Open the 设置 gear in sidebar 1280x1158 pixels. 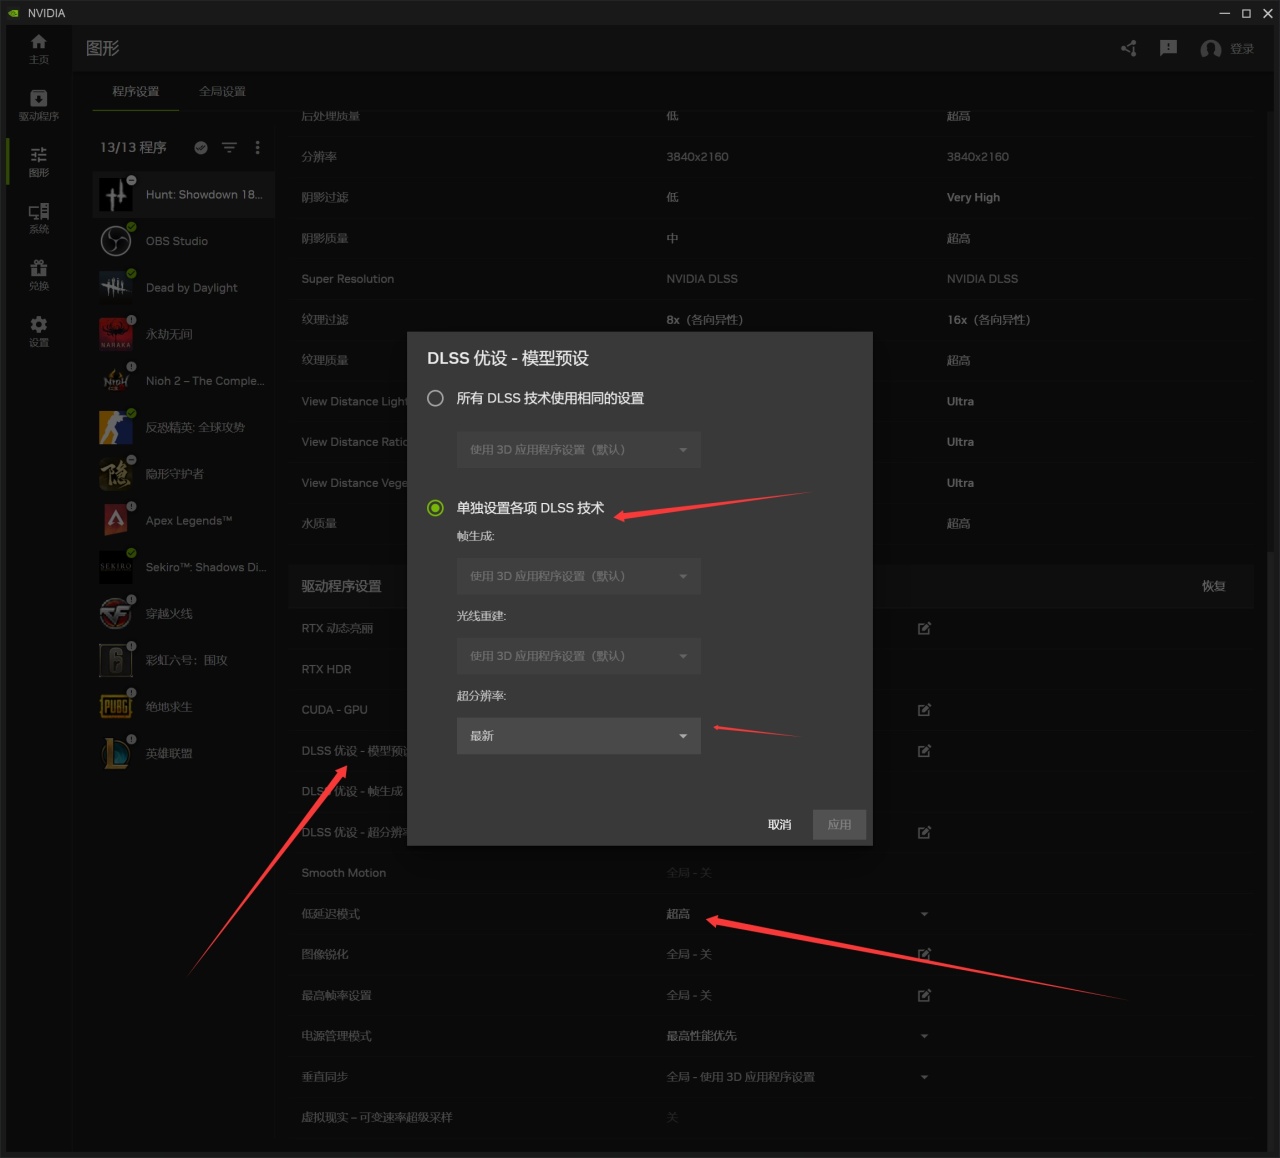tap(38, 331)
